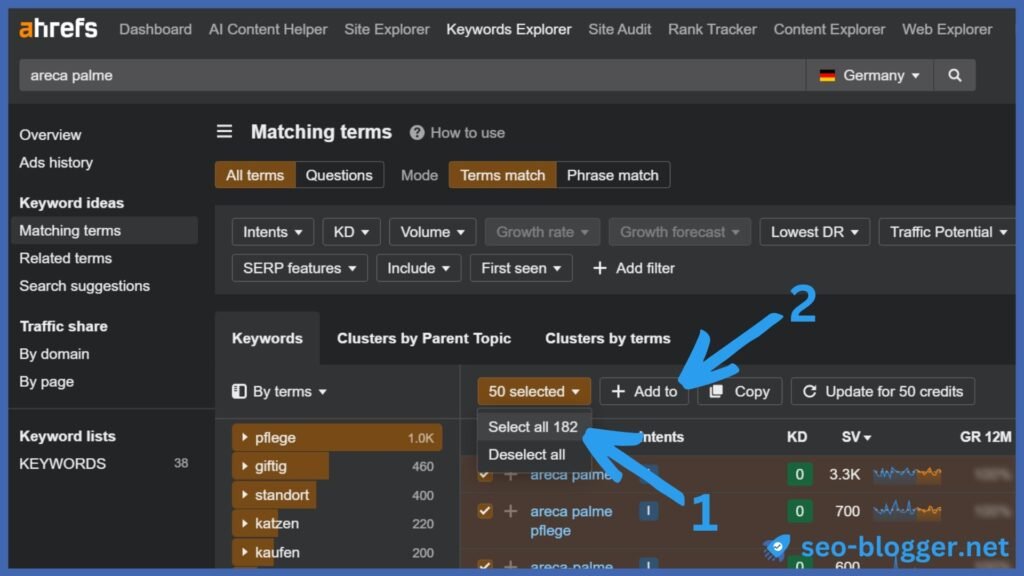This screenshot has width=1024, height=576.
Task: Open the Include filter dropdown
Action: (418, 268)
